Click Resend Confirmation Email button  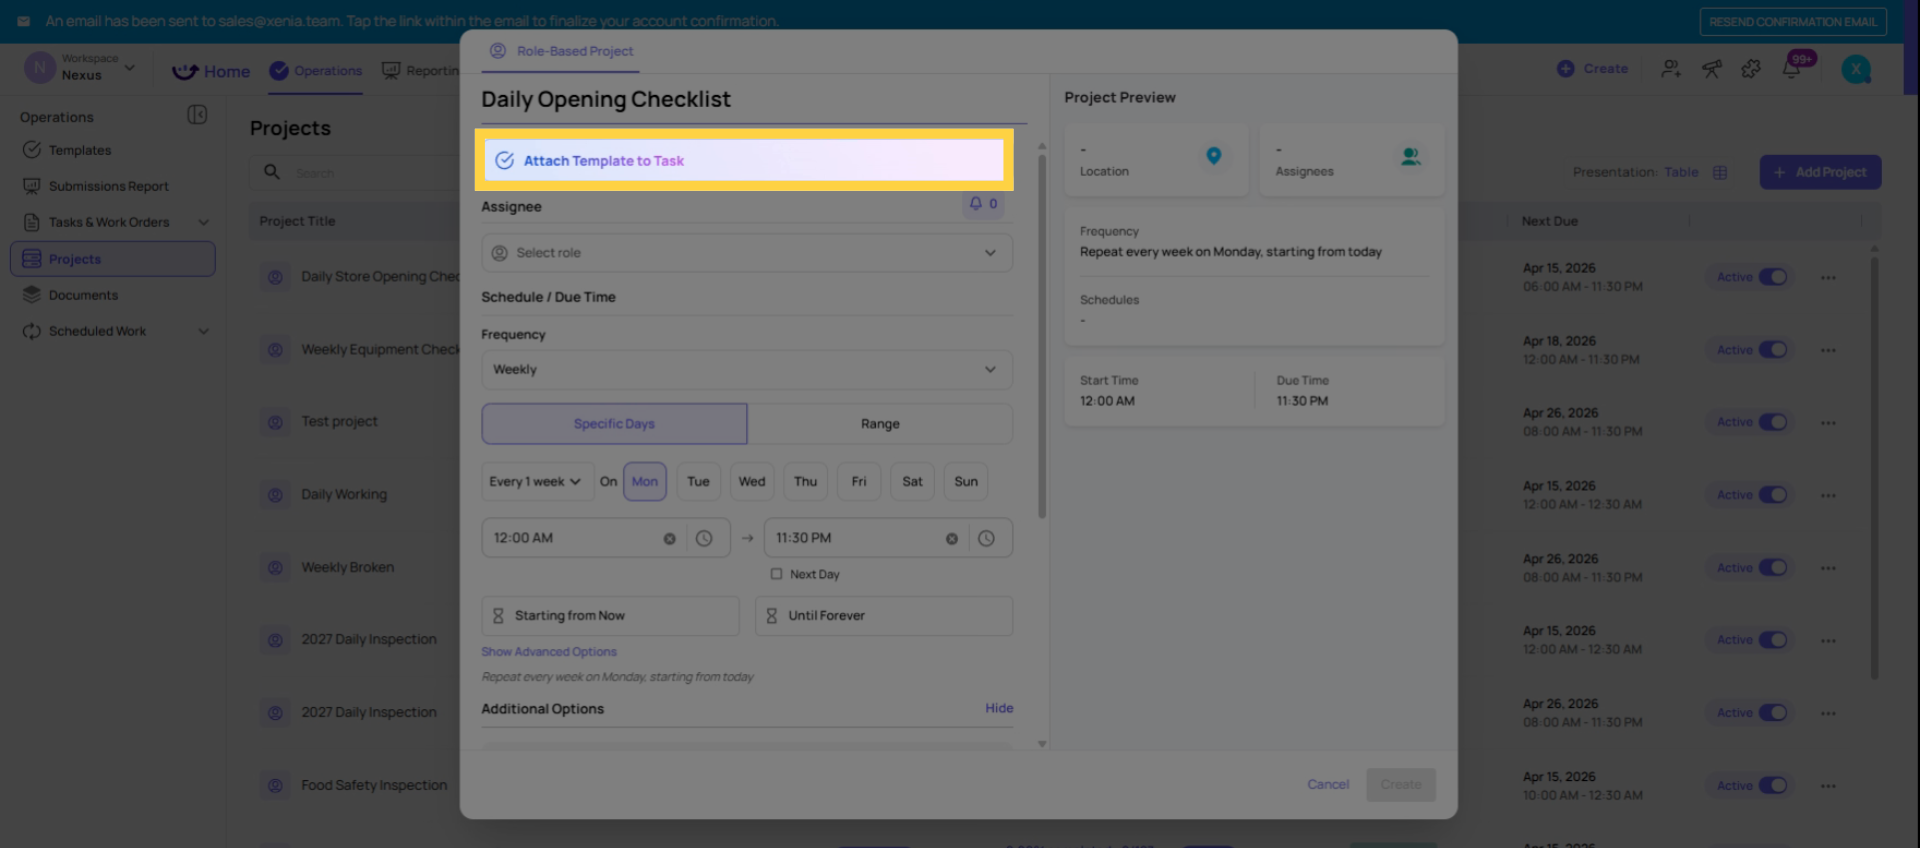[x=1793, y=21]
